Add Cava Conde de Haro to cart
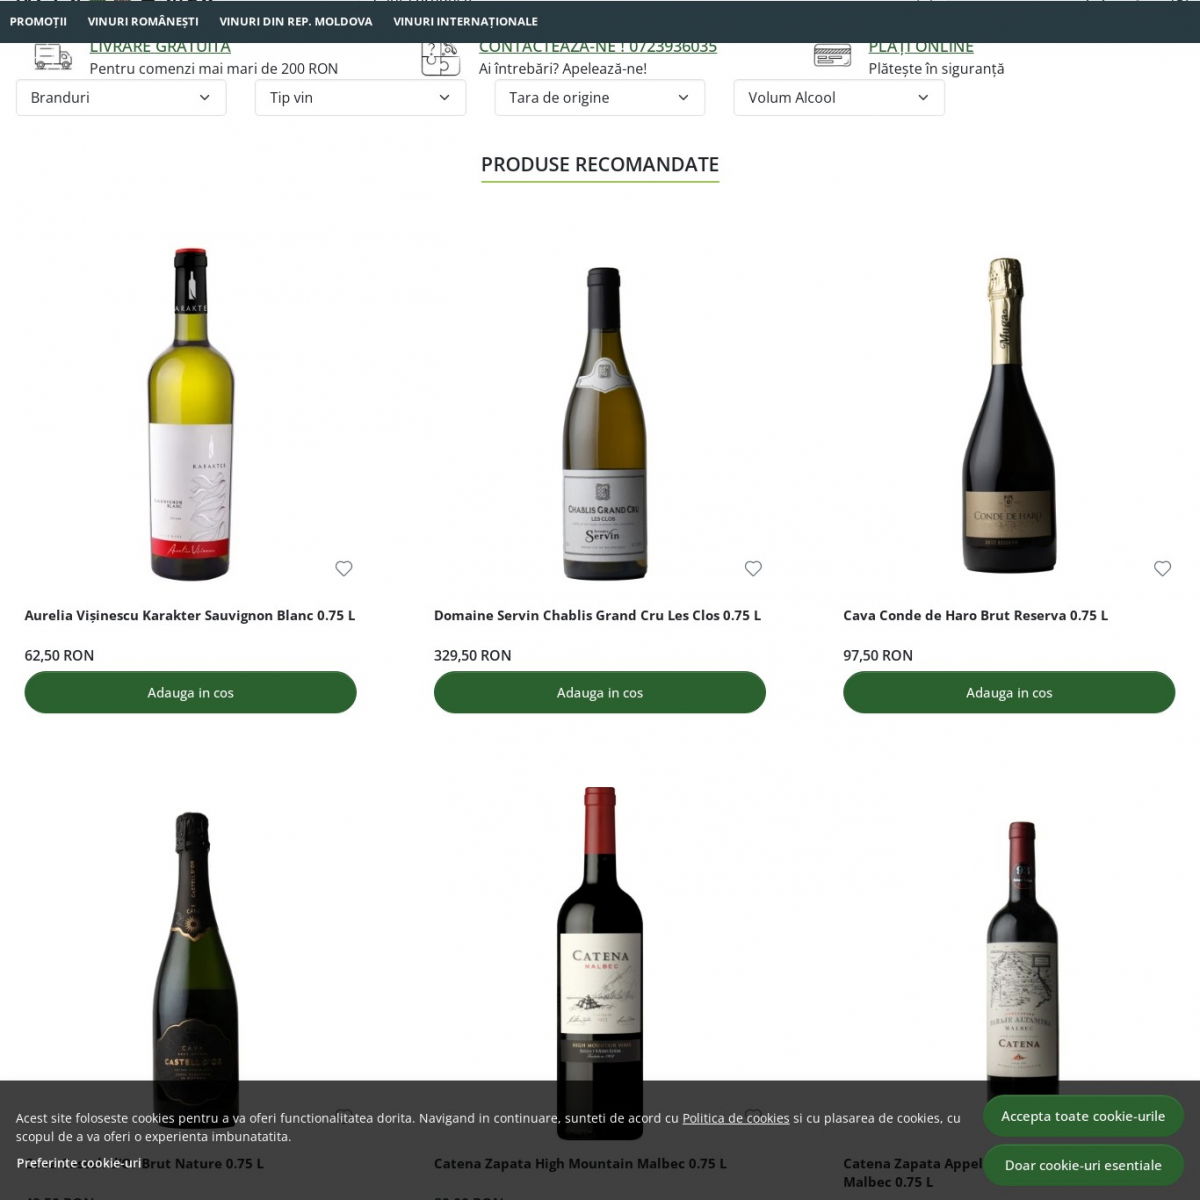1200x1200 pixels. [1009, 692]
